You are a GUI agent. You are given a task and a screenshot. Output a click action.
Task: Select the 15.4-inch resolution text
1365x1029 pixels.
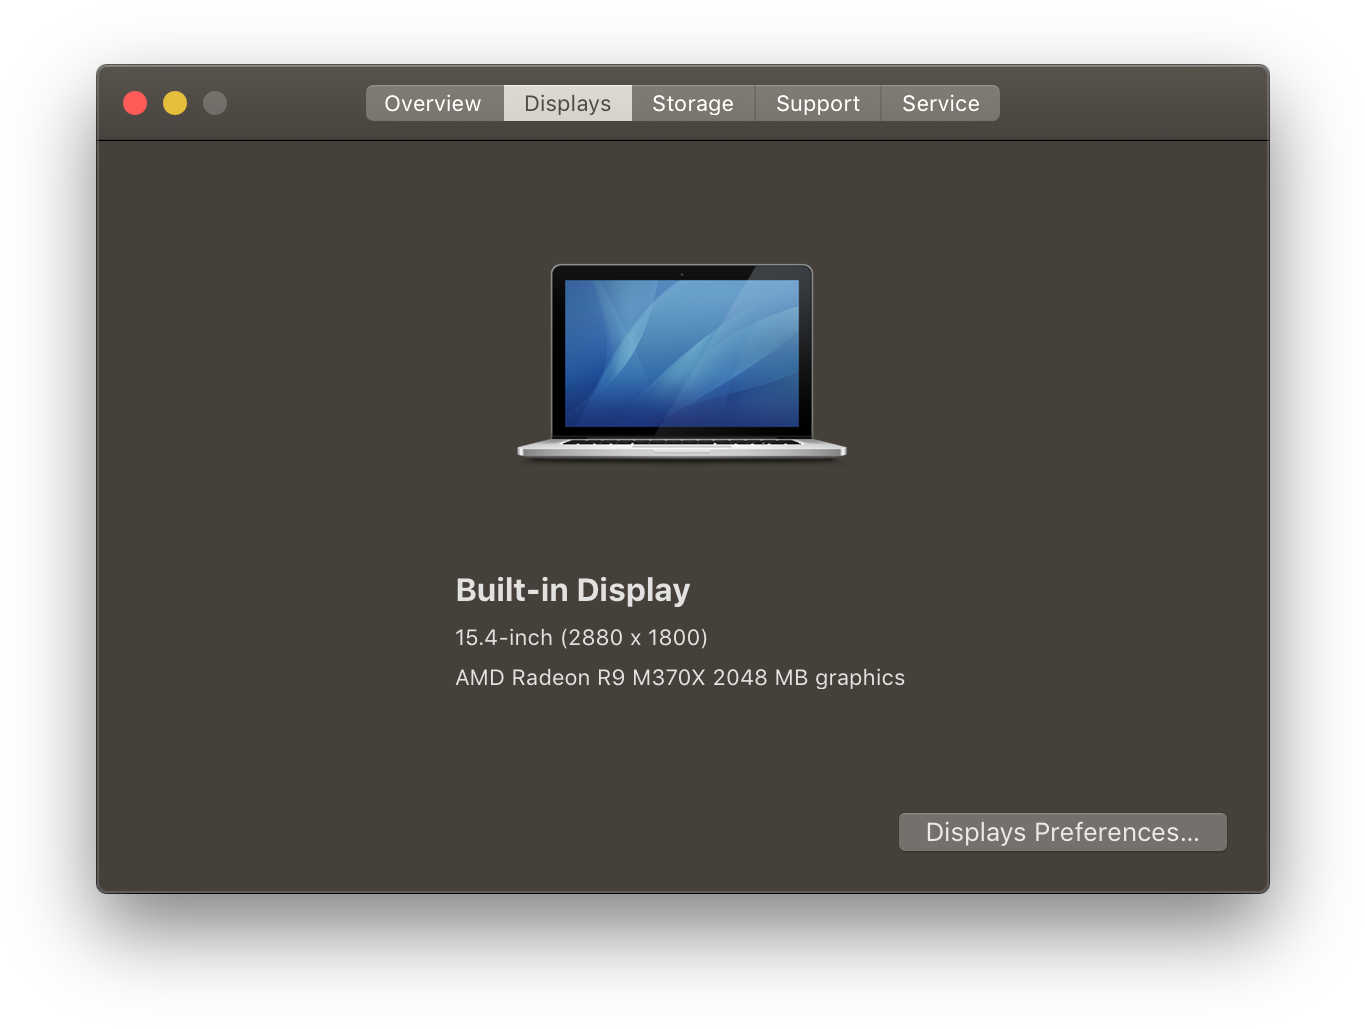click(581, 637)
